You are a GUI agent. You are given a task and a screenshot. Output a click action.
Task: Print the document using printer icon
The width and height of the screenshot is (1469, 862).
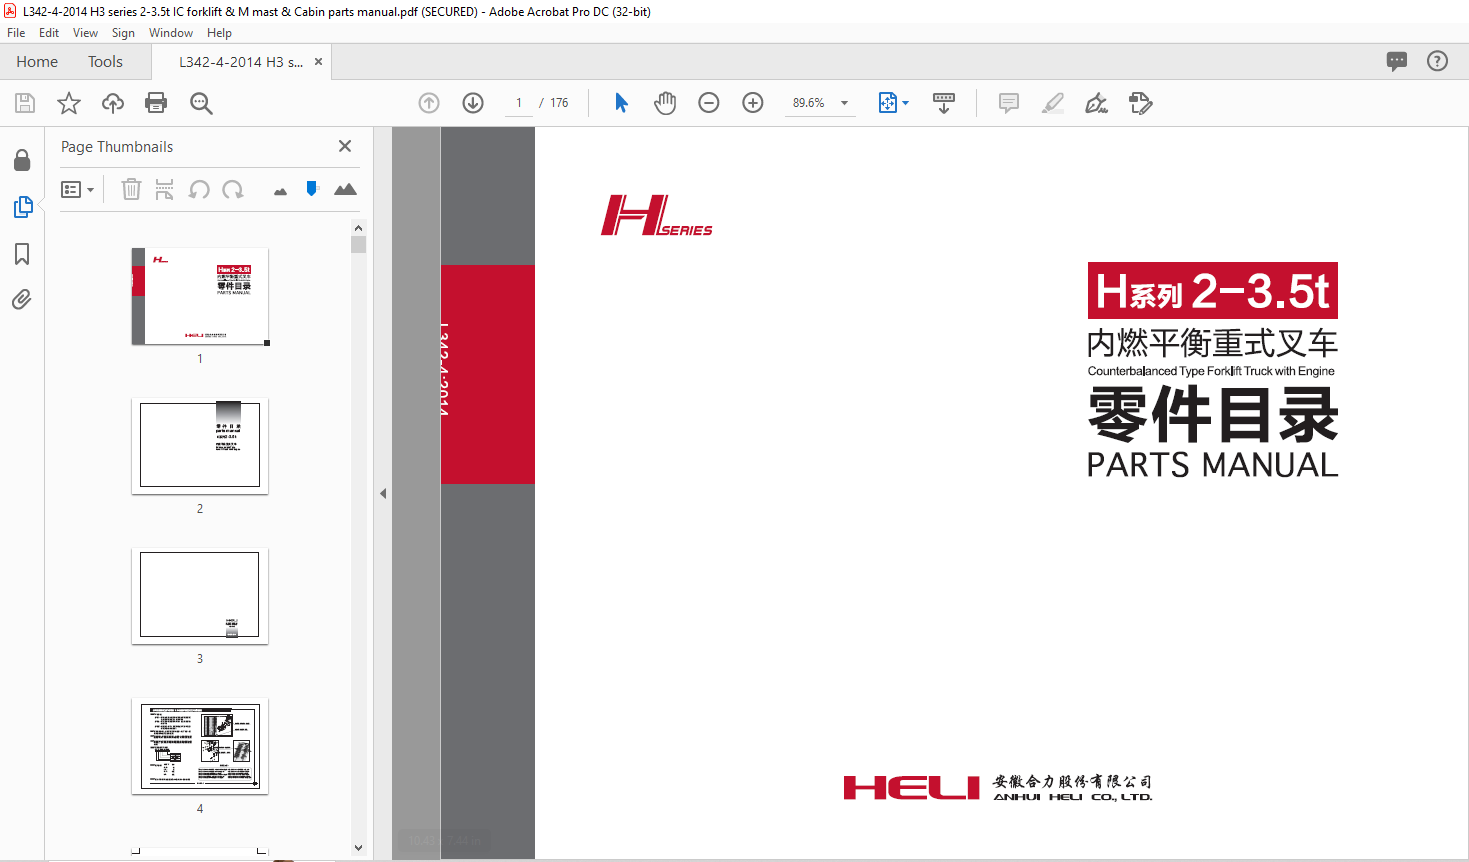[x=156, y=103]
